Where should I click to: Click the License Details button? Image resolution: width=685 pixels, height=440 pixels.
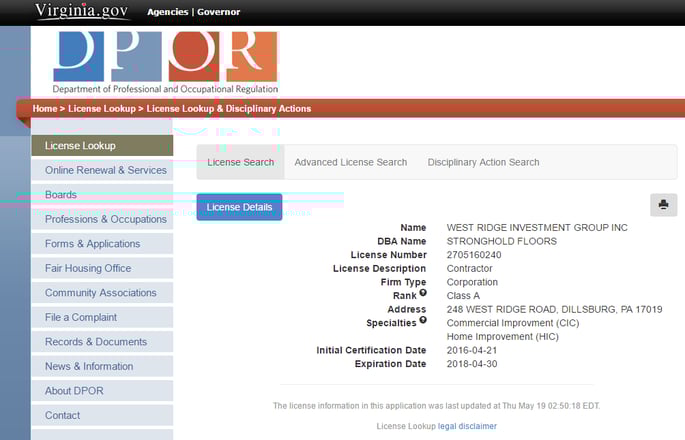click(239, 207)
